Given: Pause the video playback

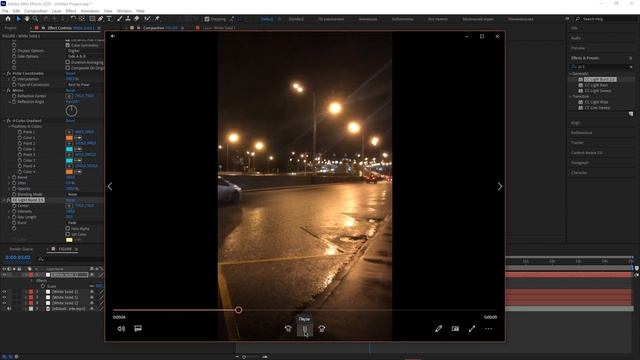Looking at the screenshot, I should [305, 329].
